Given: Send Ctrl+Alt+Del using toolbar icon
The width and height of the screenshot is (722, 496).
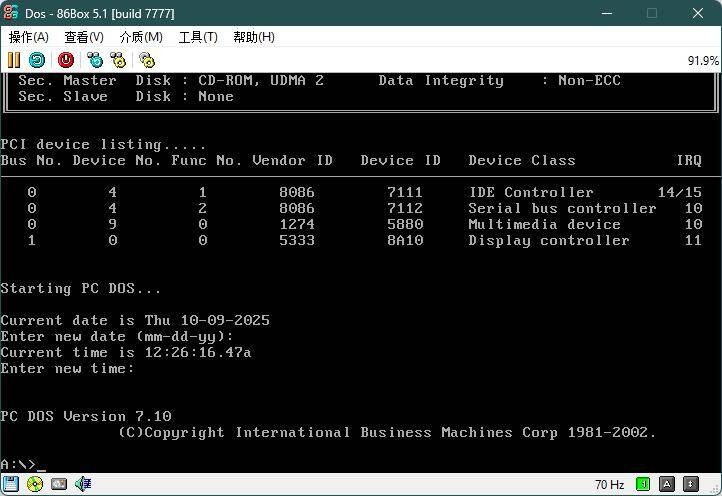Looking at the screenshot, I should (x=95, y=60).
